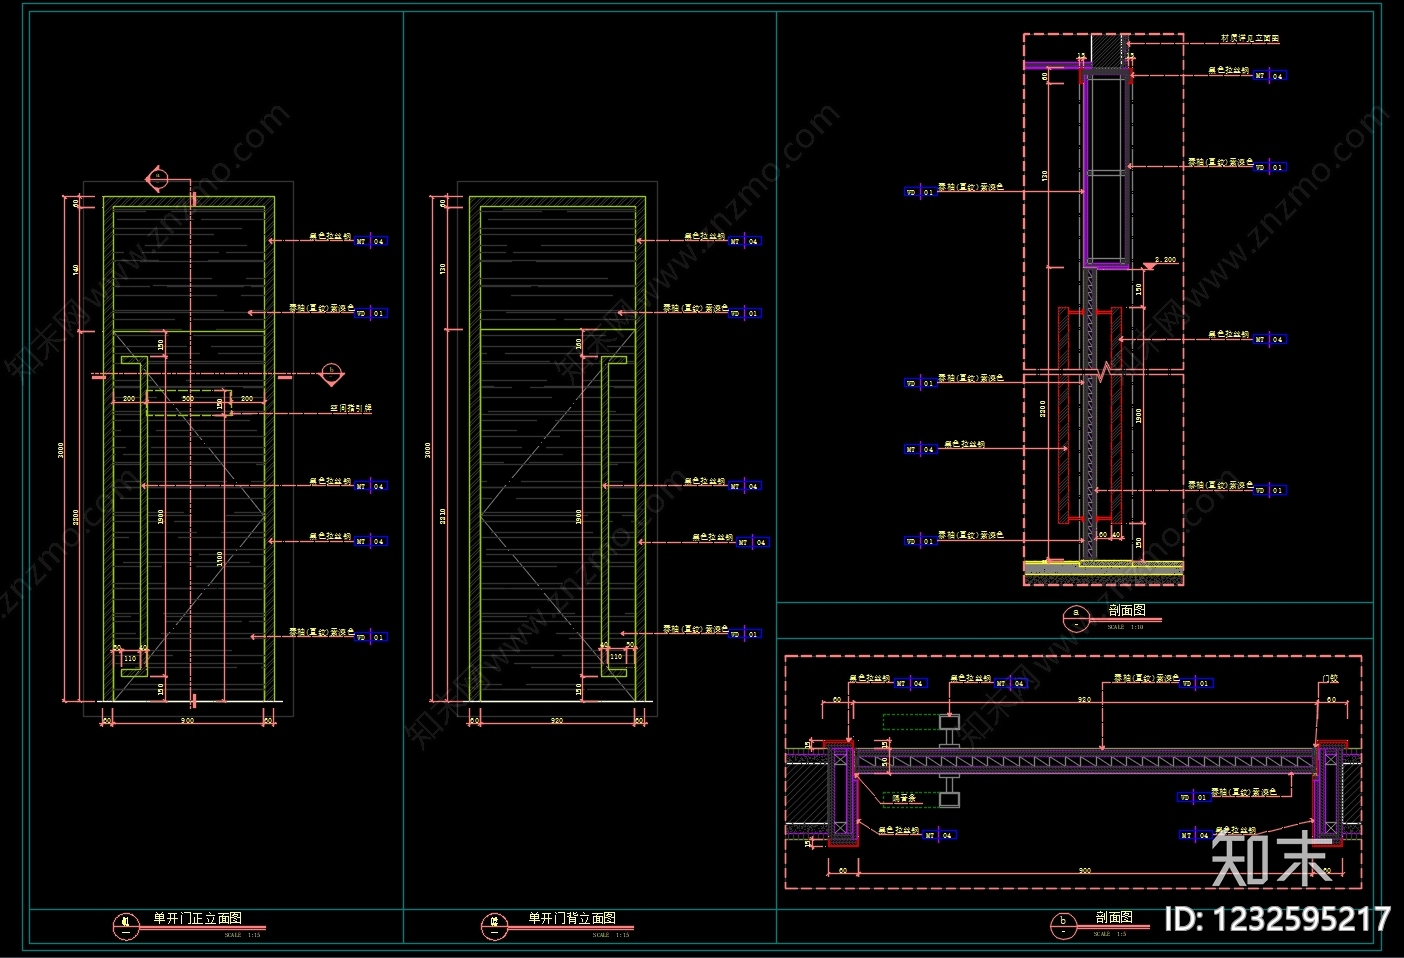1404x958 pixels.
Task: Select the 门铰 annotation in plan section
Action: [x=1330, y=678]
